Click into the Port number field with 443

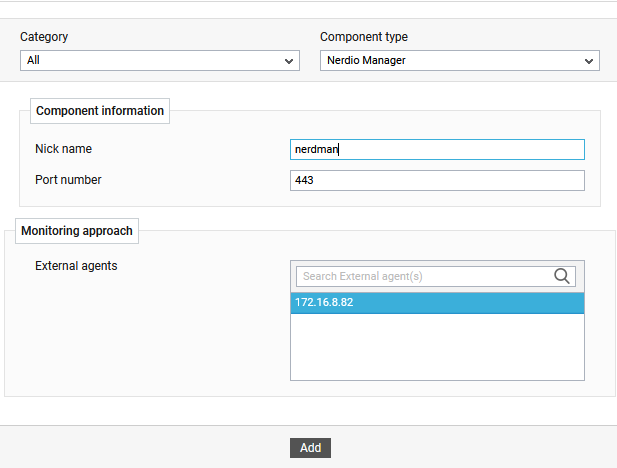tap(437, 181)
